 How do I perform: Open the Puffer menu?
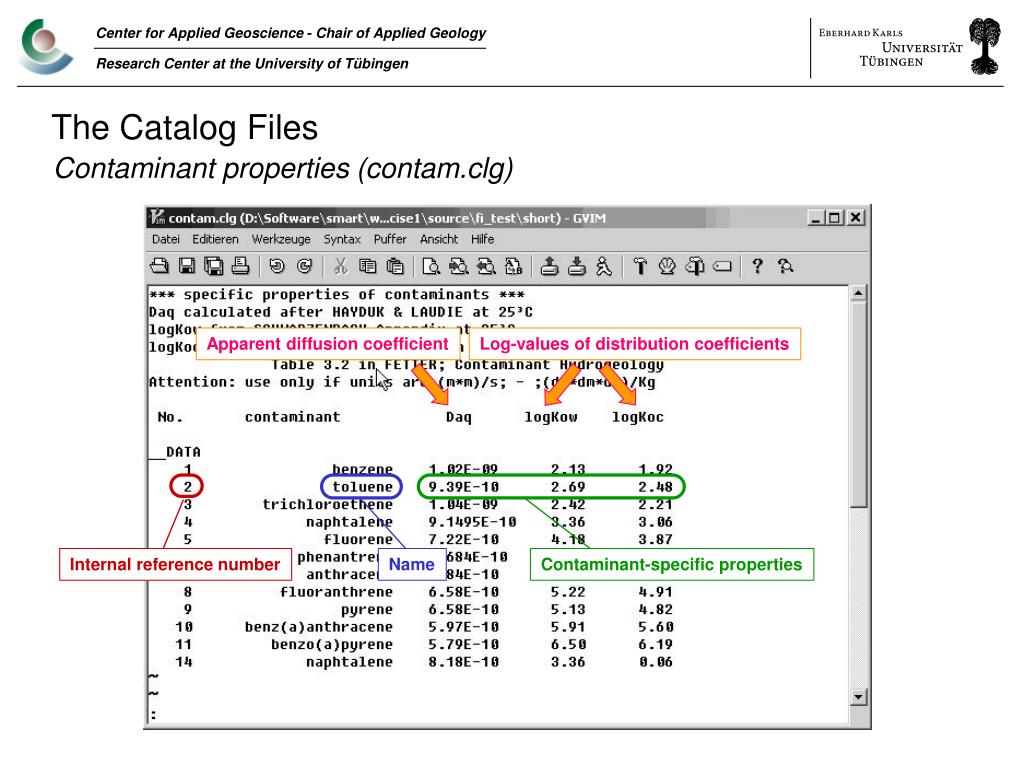(x=390, y=239)
